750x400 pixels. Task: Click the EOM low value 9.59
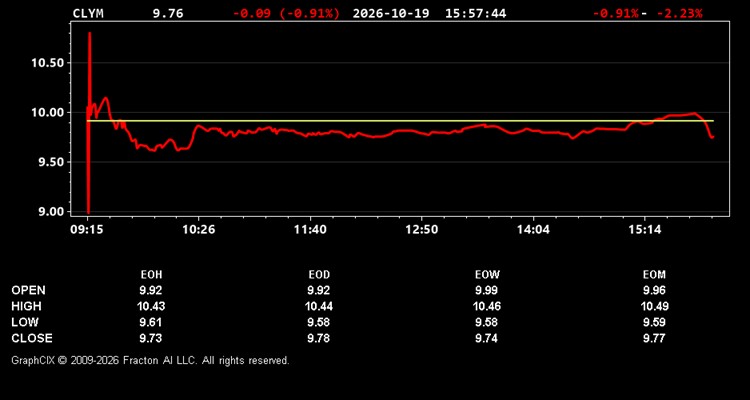tap(654, 322)
